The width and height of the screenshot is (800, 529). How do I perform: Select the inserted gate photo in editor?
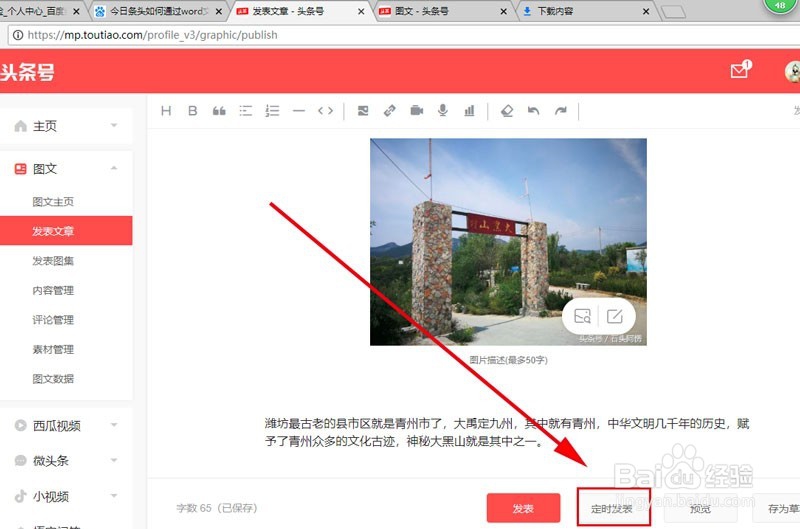[508, 242]
